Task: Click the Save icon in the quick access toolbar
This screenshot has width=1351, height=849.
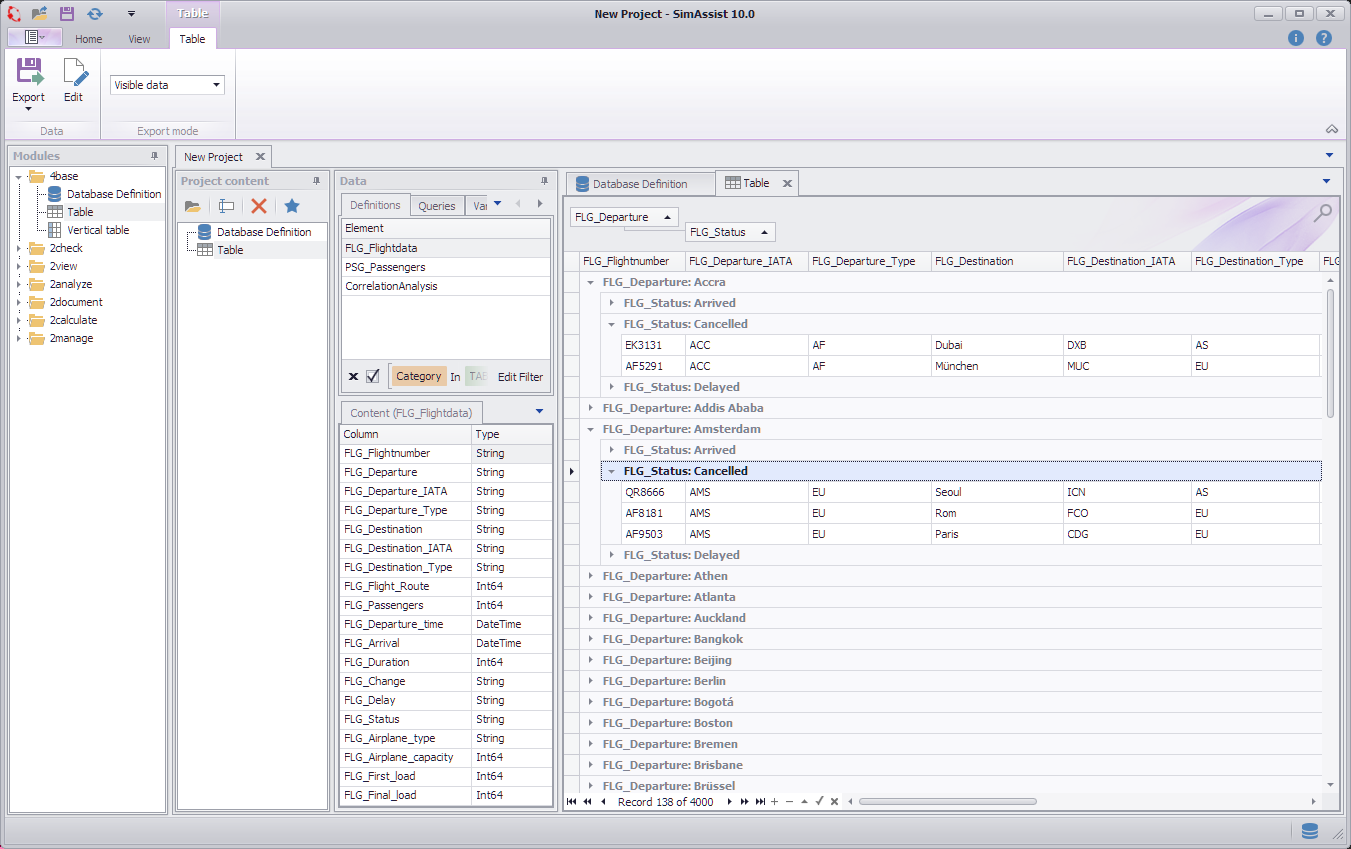Action: (x=66, y=13)
